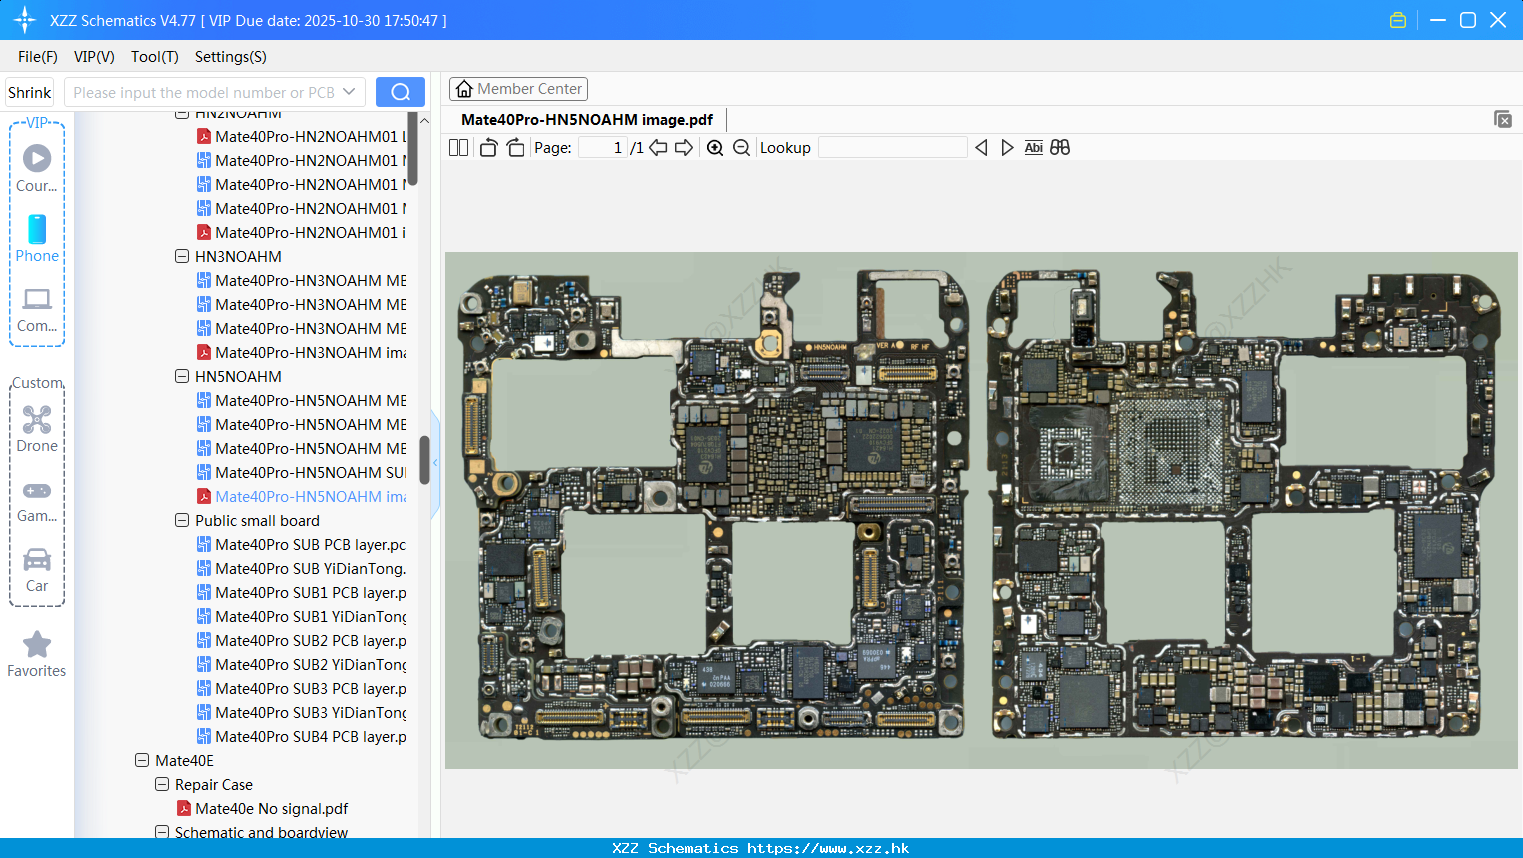This screenshot has height=858, width=1523.
Task: Click the binoculars search icon
Action: tap(1060, 148)
